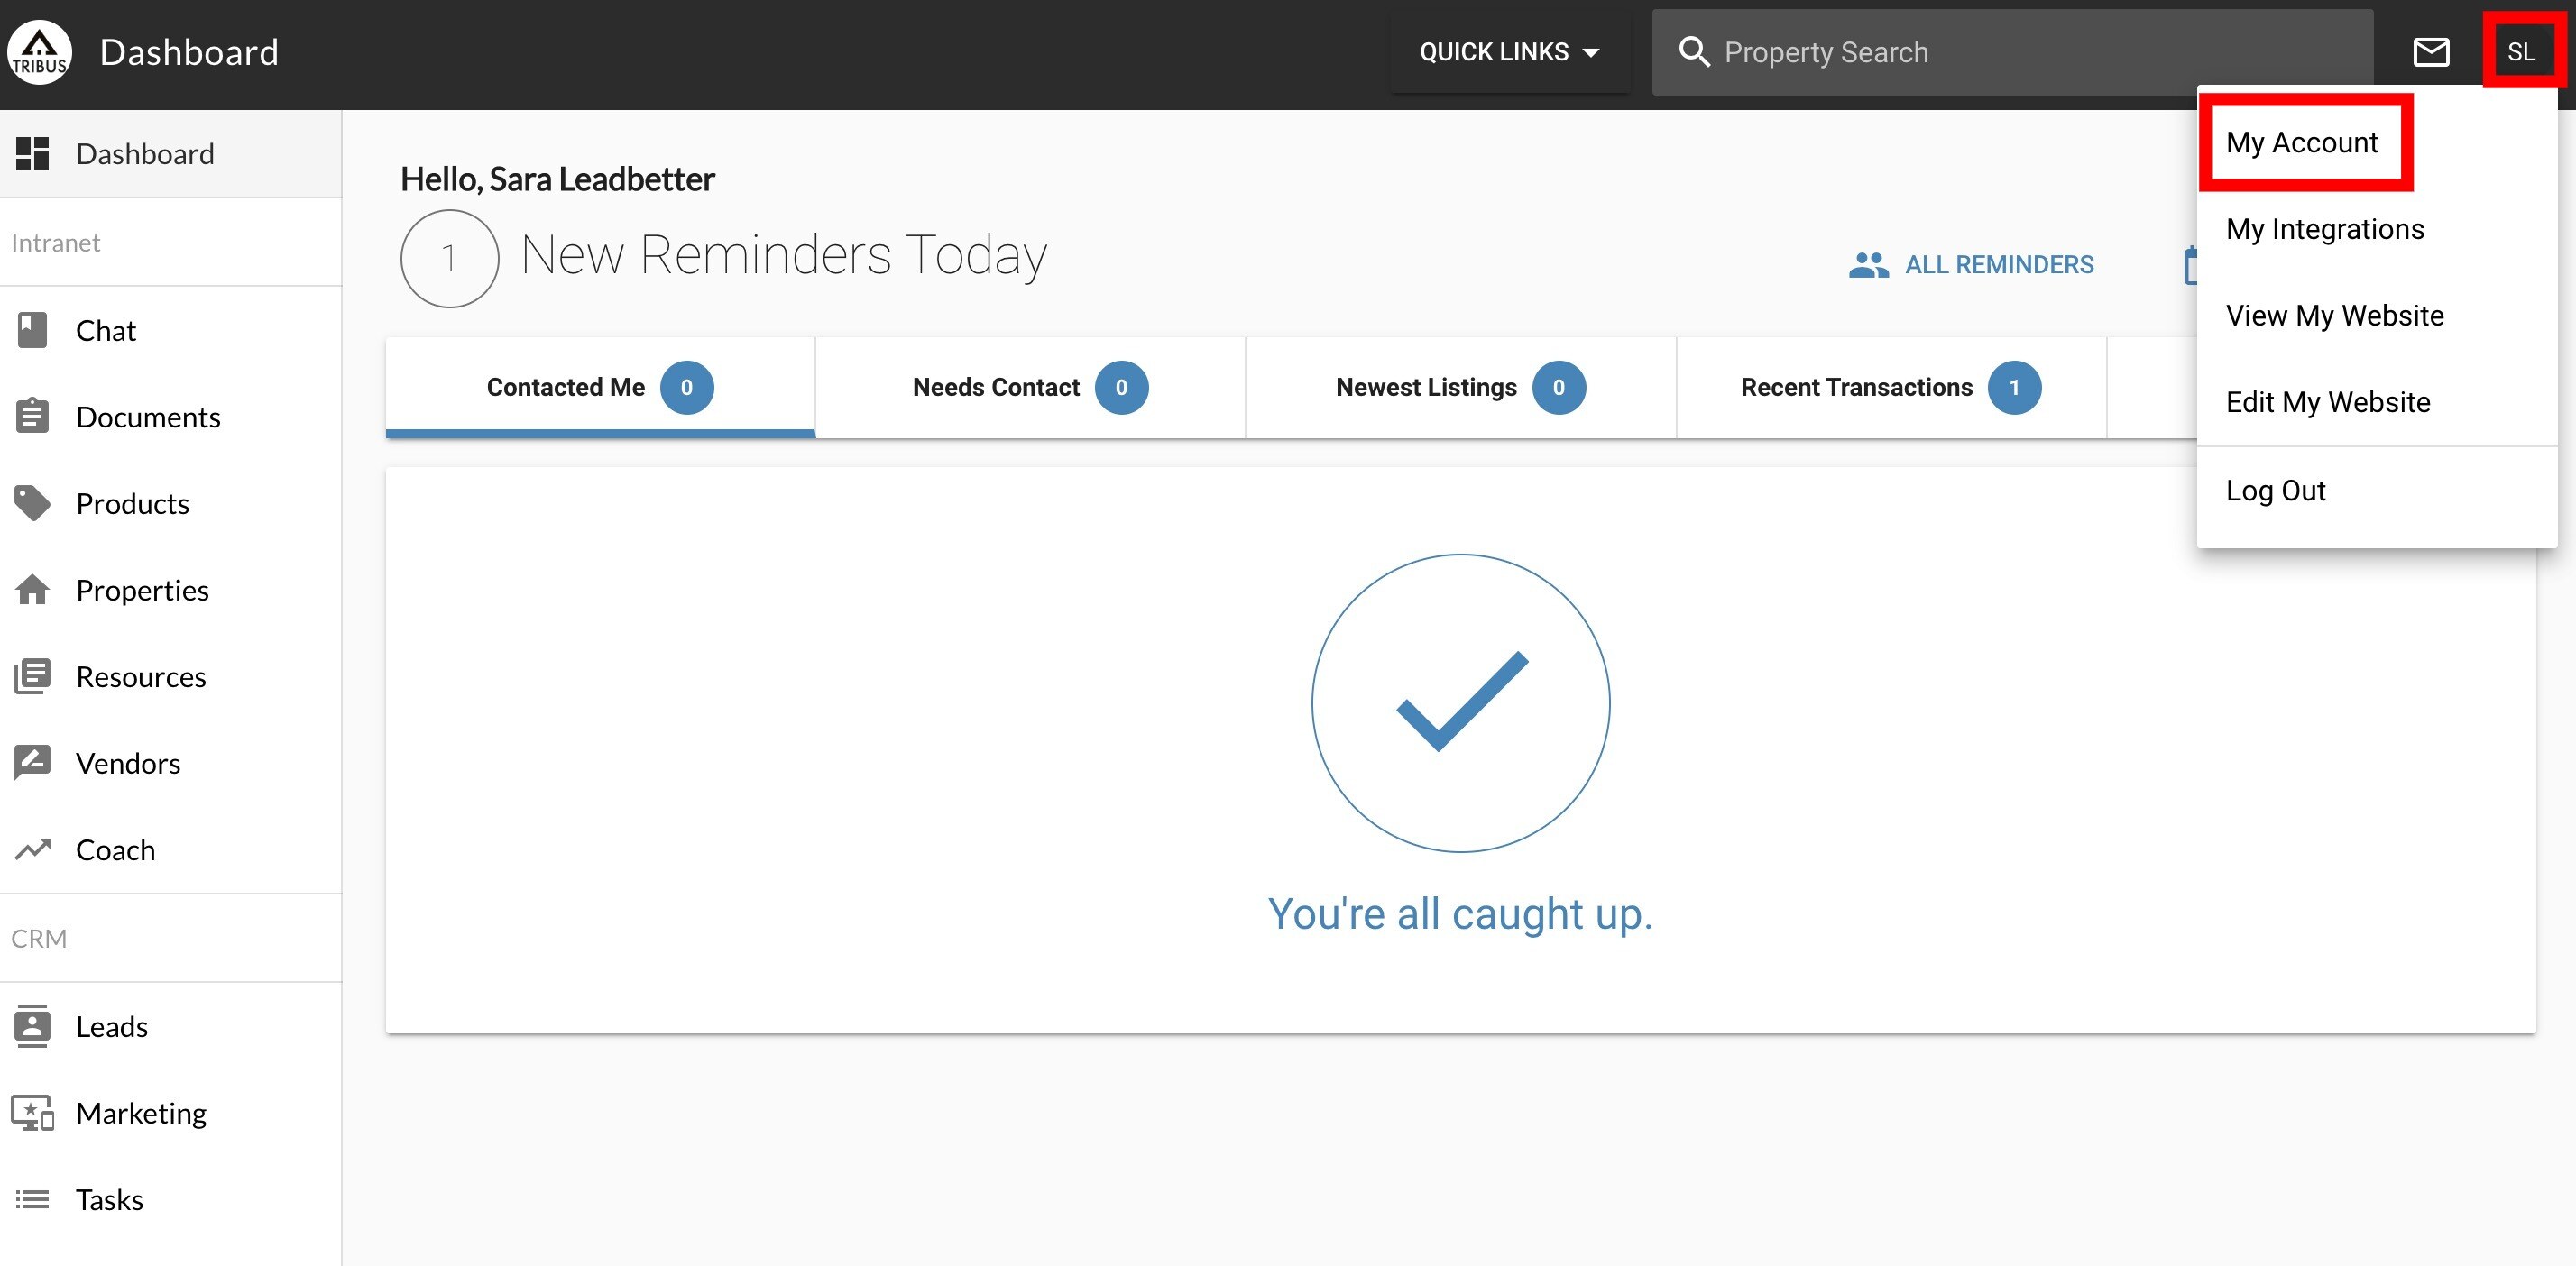The height and width of the screenshot is (1266, 2576).
Task: Go to Tasks sidebar item
Action: [170, 1199]
